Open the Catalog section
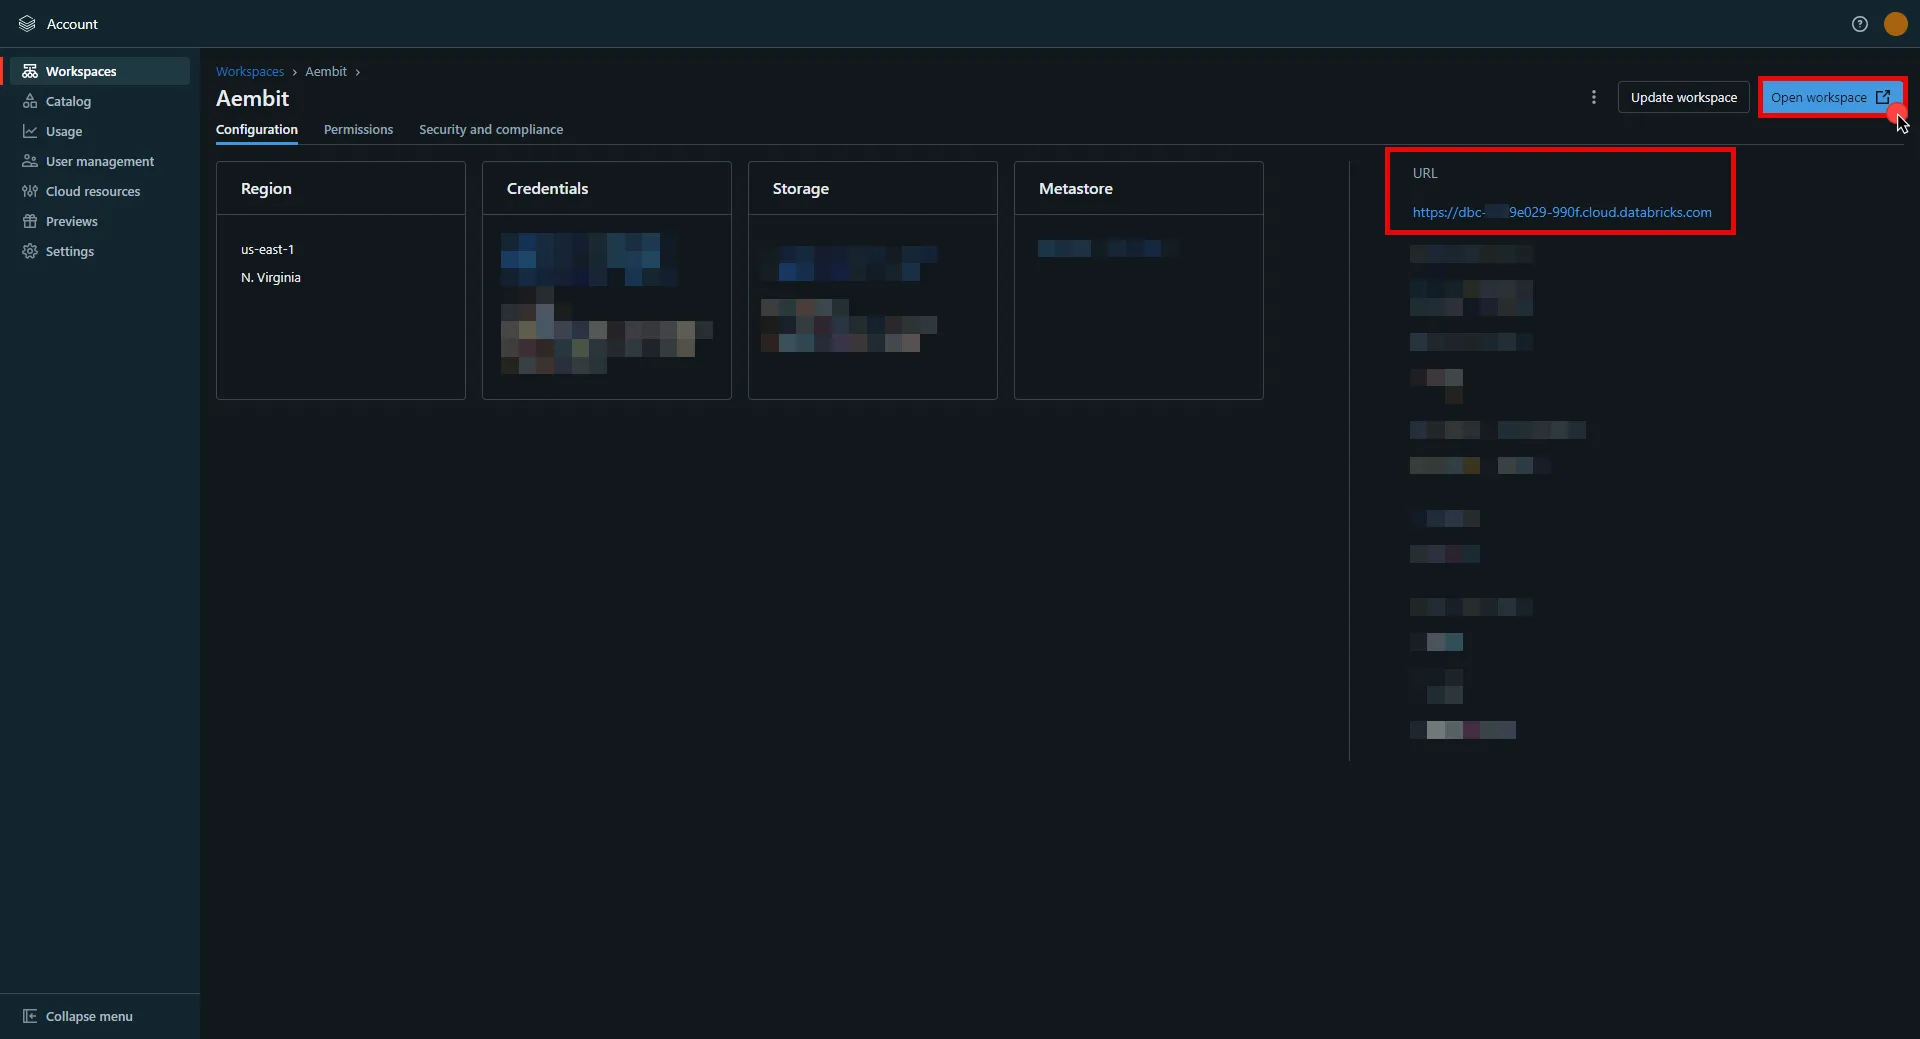The width and height of the screenshot is (1920, 1039). click(x=30, y=101)
